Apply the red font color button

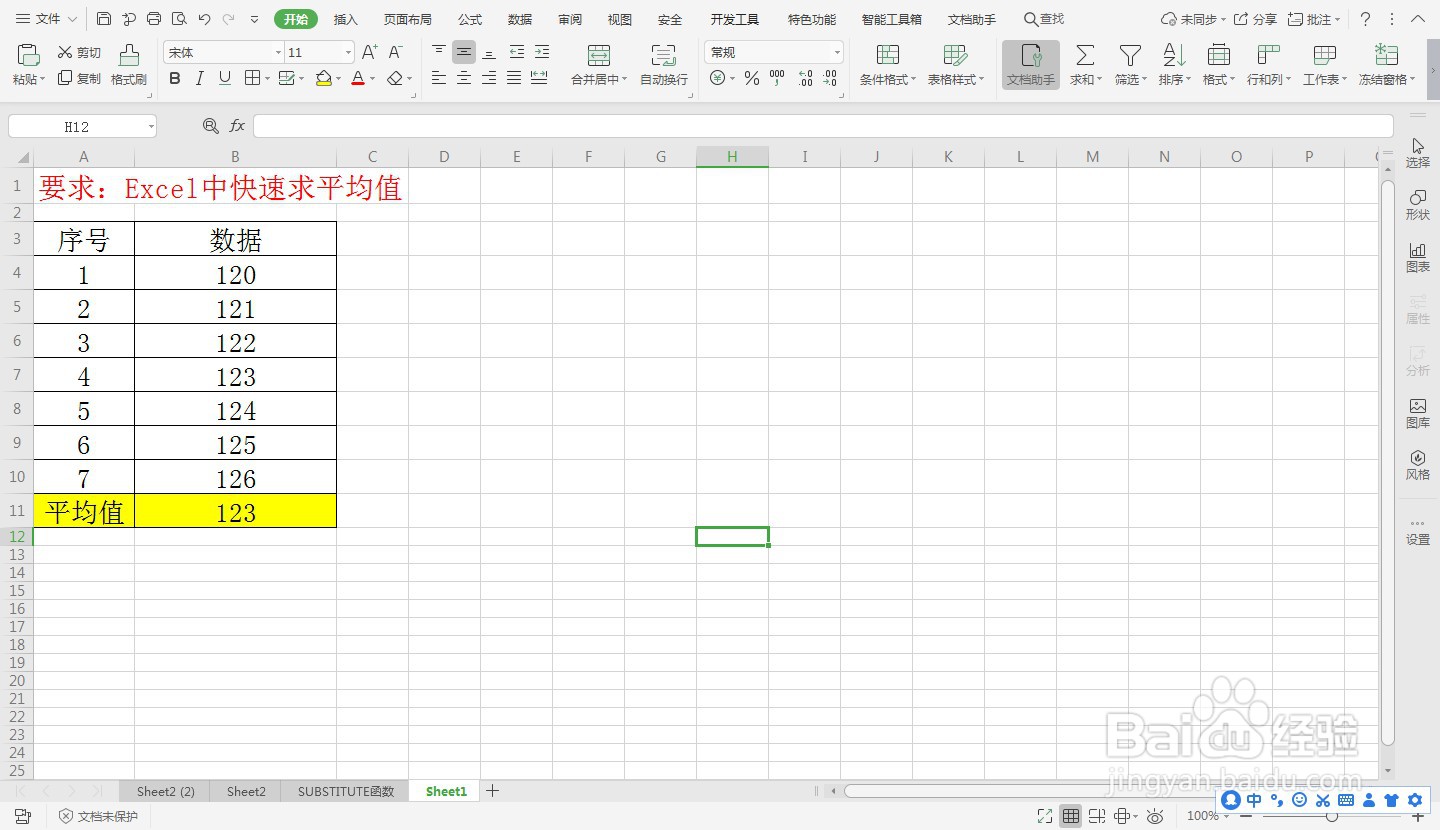click(x=358, y=78)
